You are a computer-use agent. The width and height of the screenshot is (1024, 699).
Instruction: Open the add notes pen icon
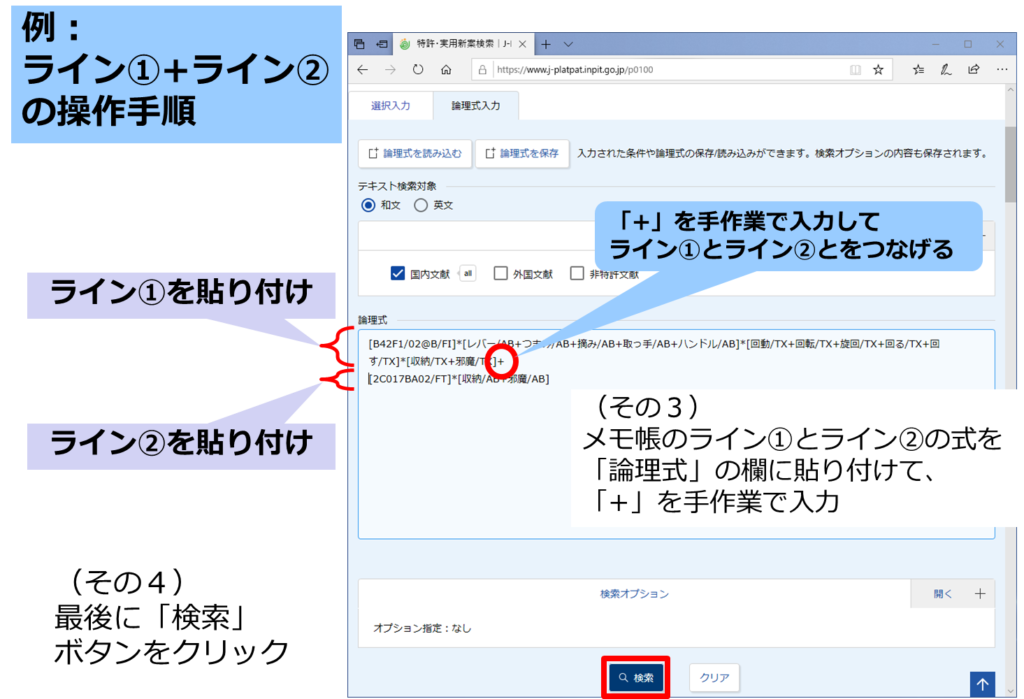pos(945,70)
